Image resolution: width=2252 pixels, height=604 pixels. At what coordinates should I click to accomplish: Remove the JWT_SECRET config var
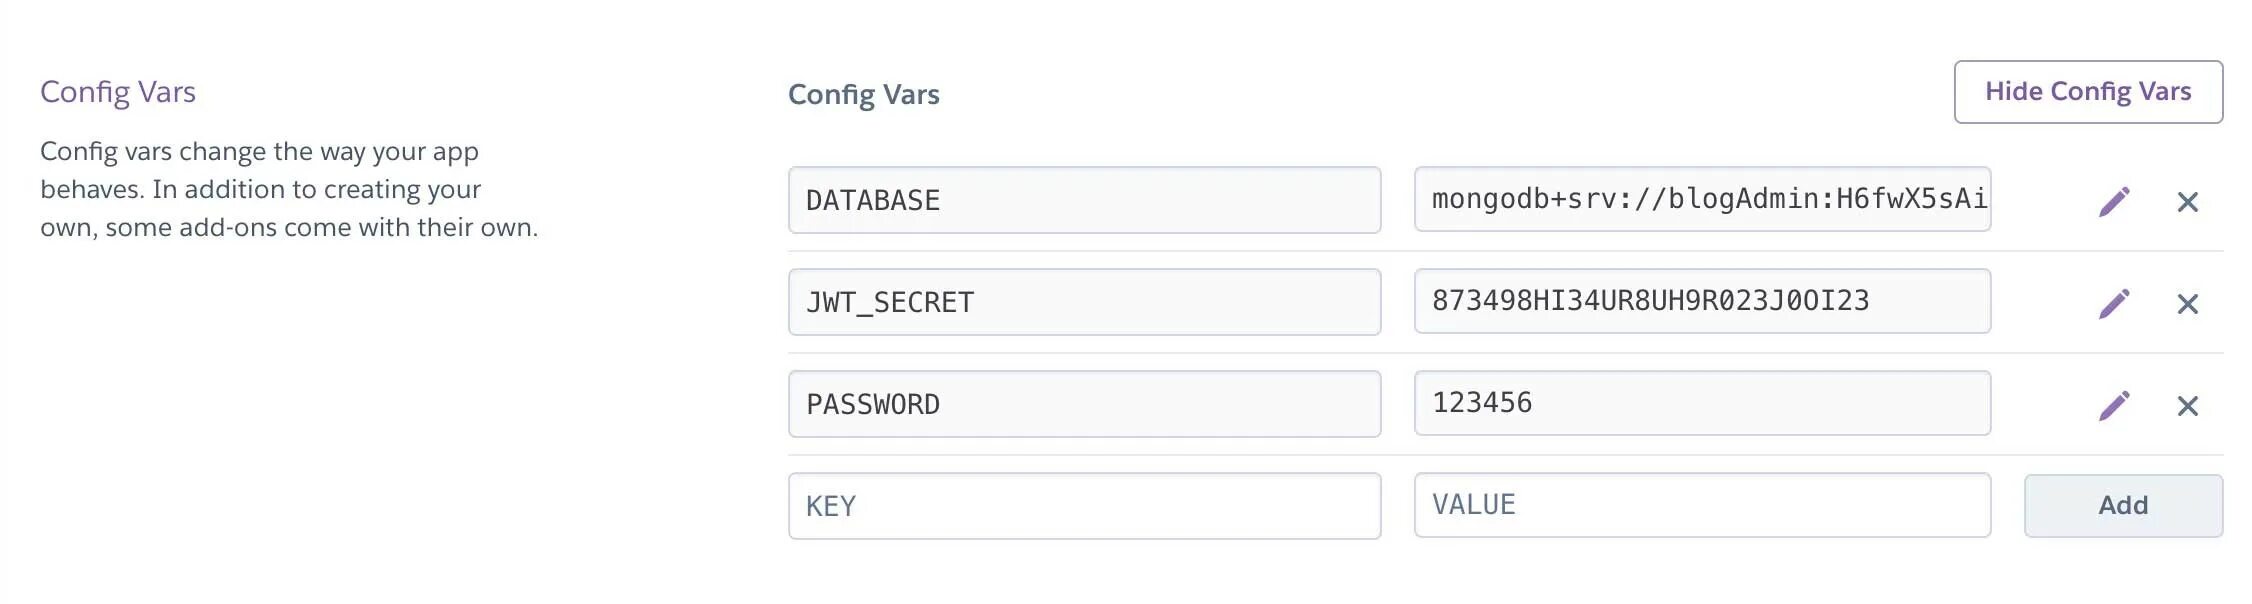2187,305
